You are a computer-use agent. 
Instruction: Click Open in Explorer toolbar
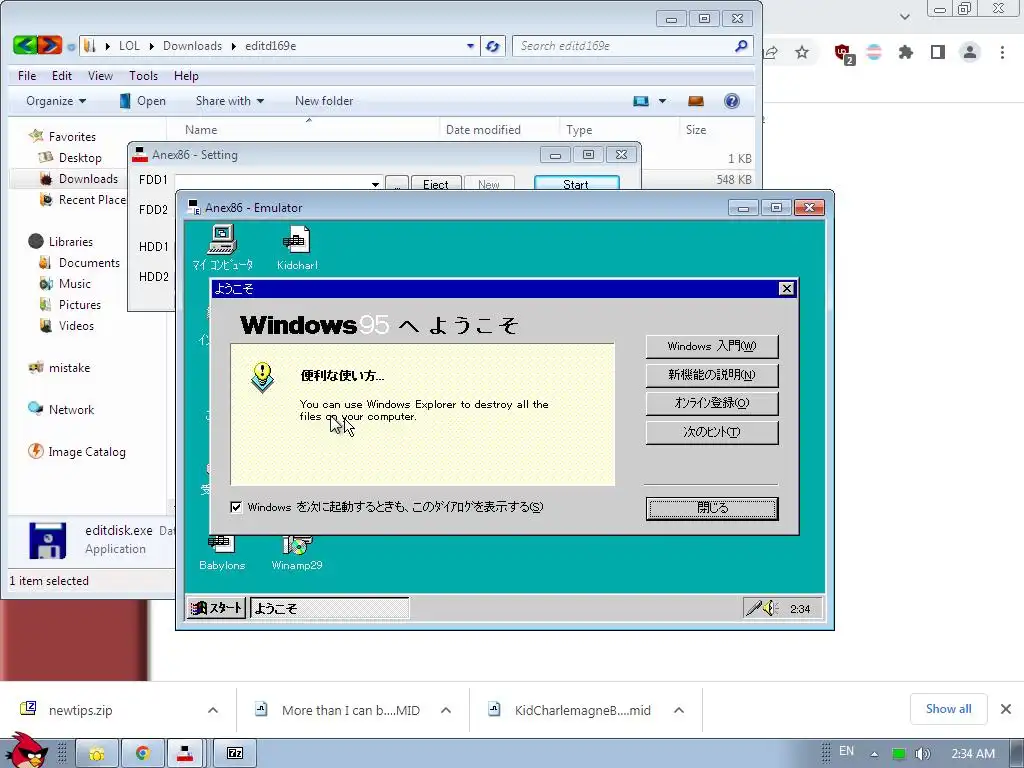click(x=142, y=101)
